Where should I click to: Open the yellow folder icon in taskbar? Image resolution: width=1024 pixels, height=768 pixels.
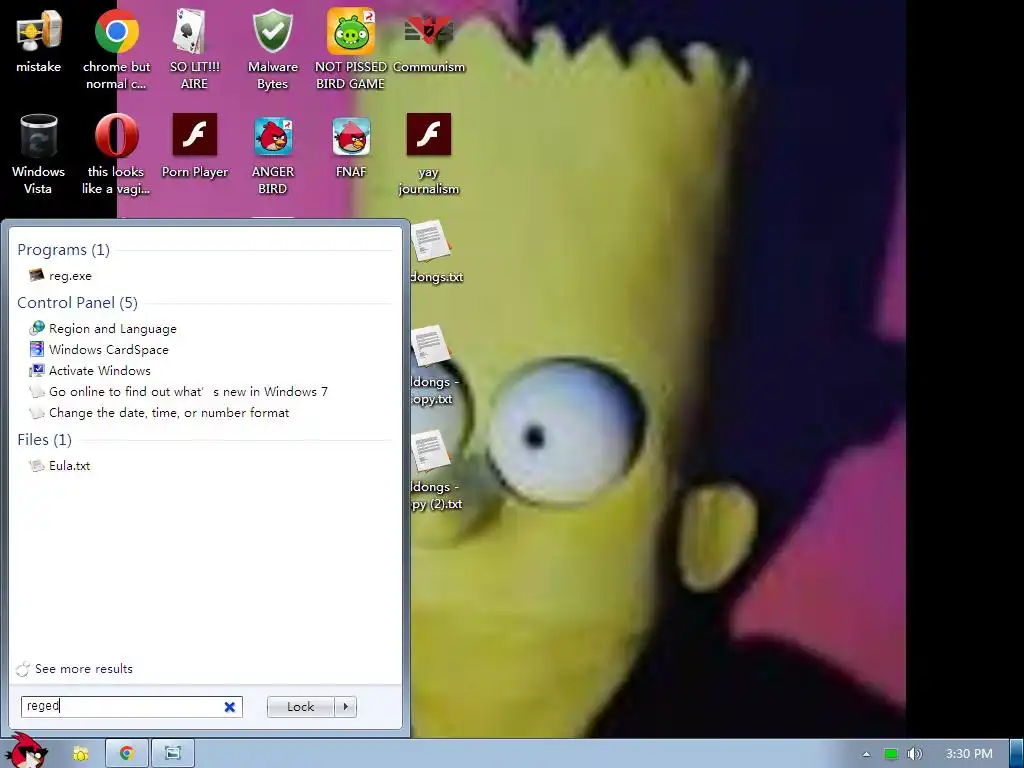[80, 754]
